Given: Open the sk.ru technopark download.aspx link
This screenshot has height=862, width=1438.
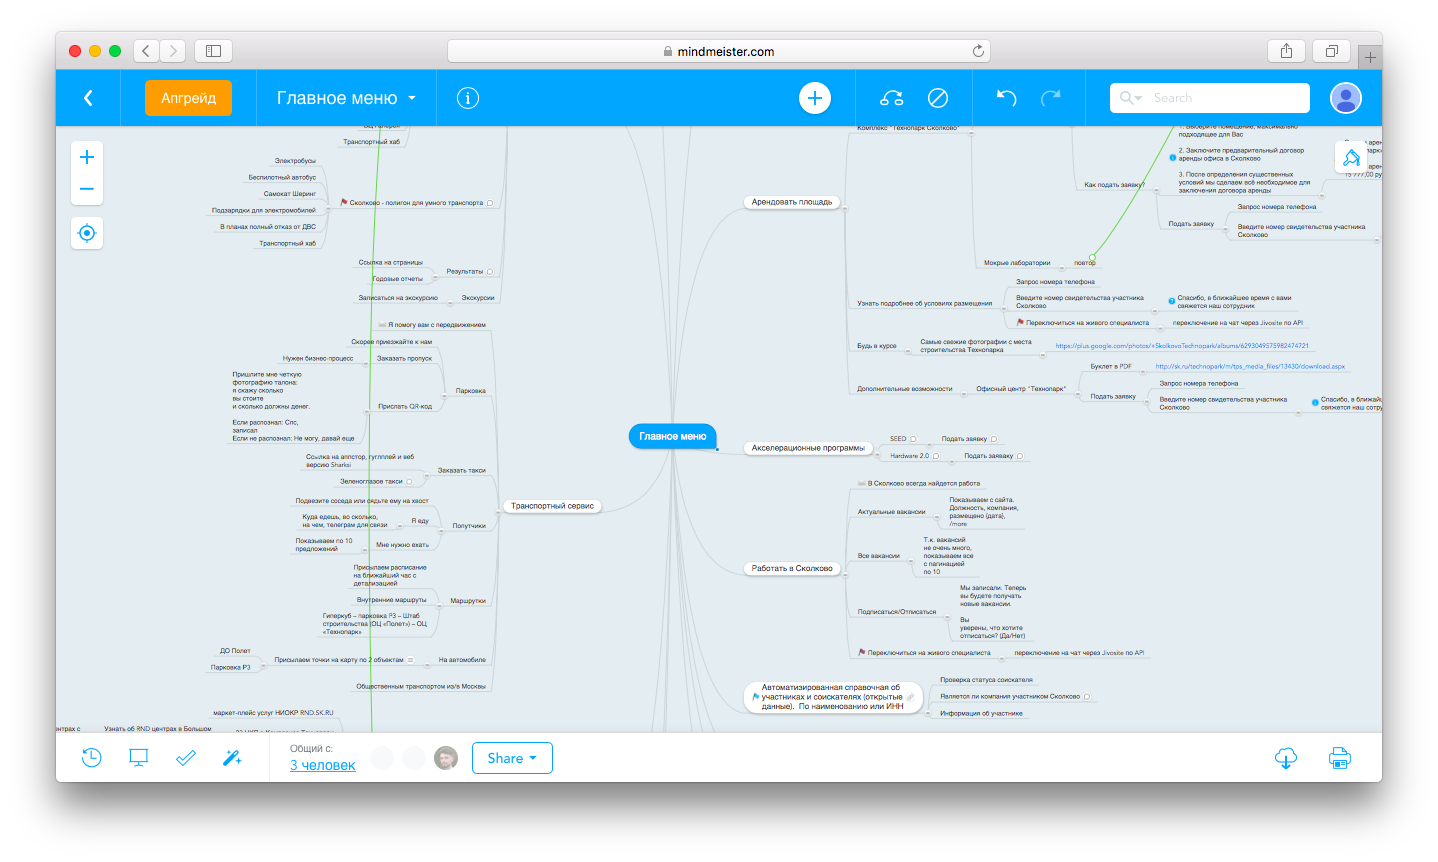Looking at the screenshot, I should (x=1250, y=367).
